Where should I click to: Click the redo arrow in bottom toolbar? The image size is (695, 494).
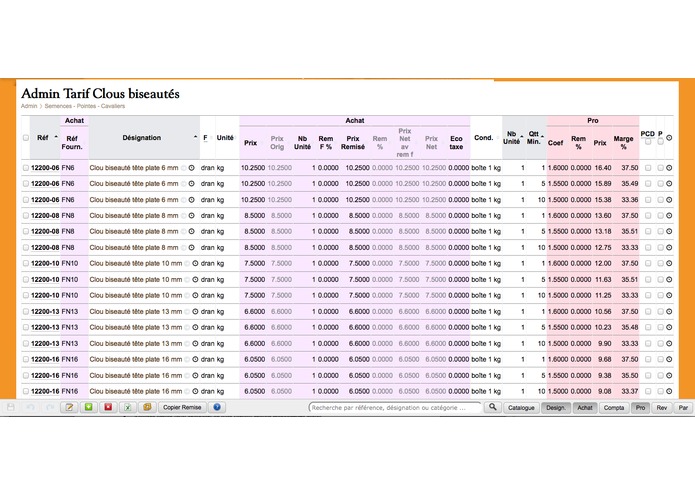[x=50, y=407]
